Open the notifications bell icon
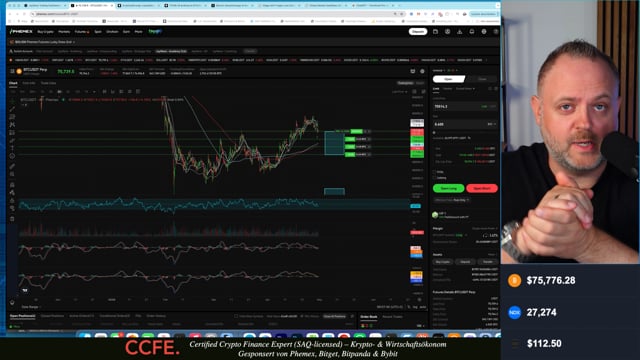This screenshot has height=360, width=640. (x=471, y=31)
